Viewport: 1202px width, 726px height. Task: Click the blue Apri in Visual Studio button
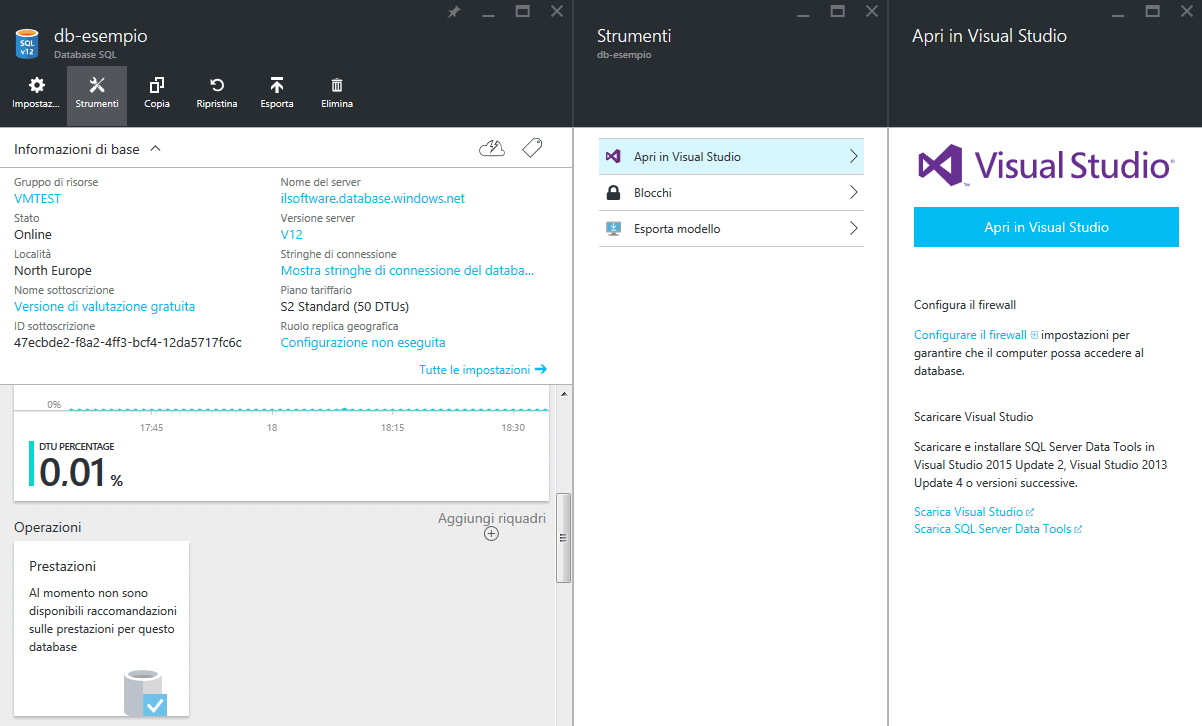pos(1046,227)
